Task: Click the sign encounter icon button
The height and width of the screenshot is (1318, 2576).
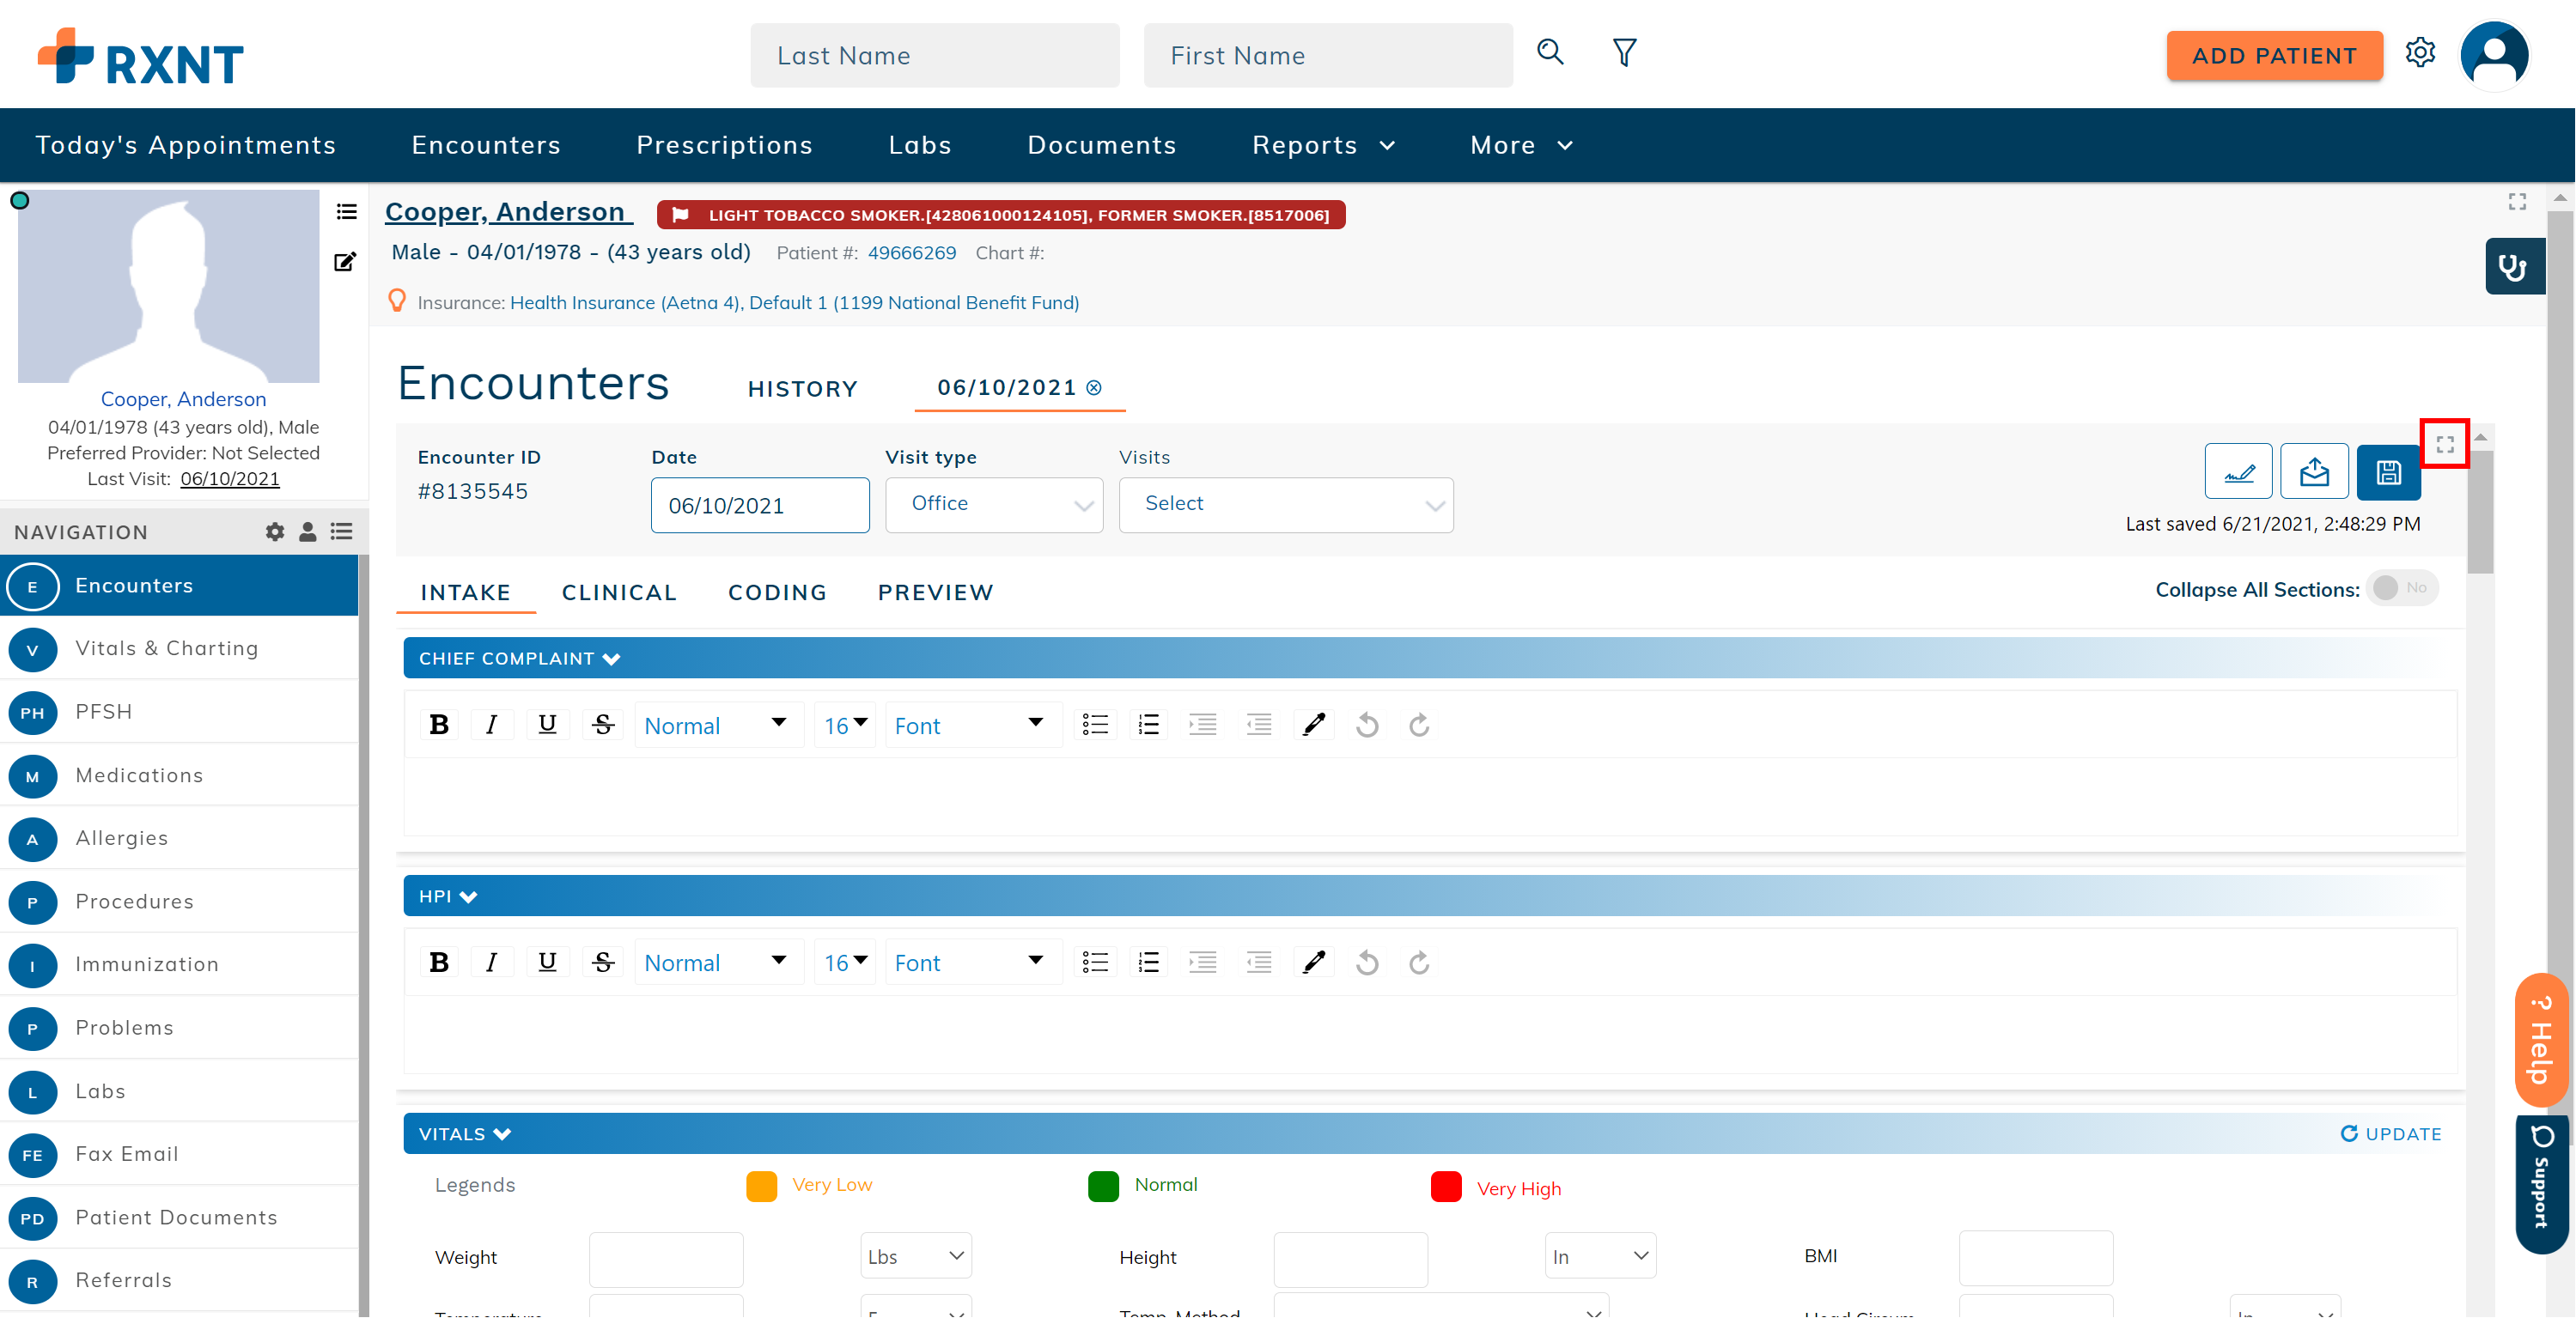Action: (x=2238, y=472)
